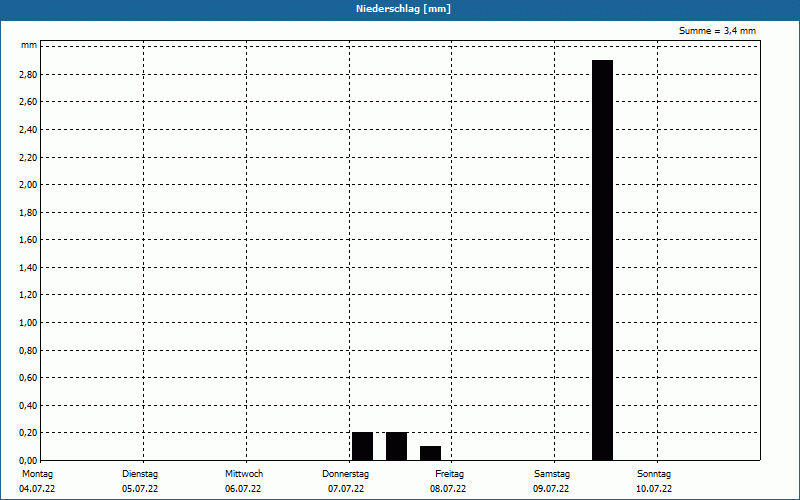
Task: Click the 'Sonntag' day label
Action: 654,474
